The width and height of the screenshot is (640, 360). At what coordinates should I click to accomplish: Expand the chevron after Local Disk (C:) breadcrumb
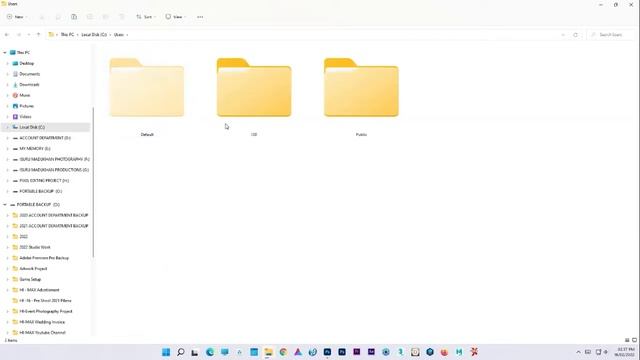tap(110, 35)
